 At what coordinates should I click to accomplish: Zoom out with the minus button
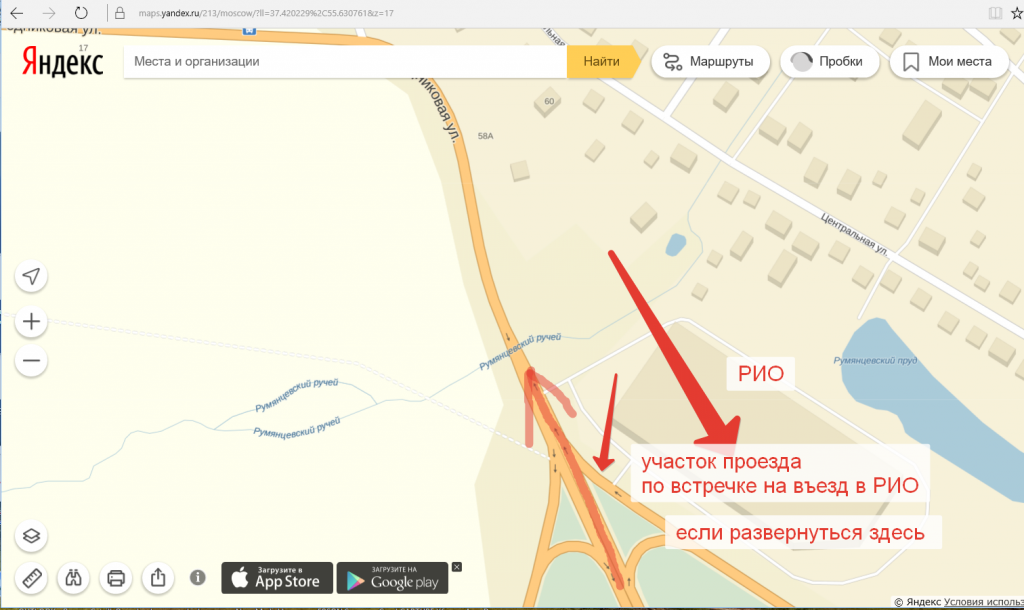coord(31,361)
